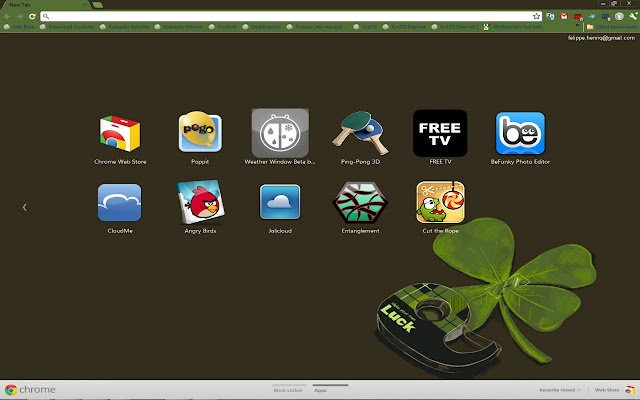Launch the Entanglement game
The height and width of the screenshot is (400, 640).
click(x=360, y=202)
